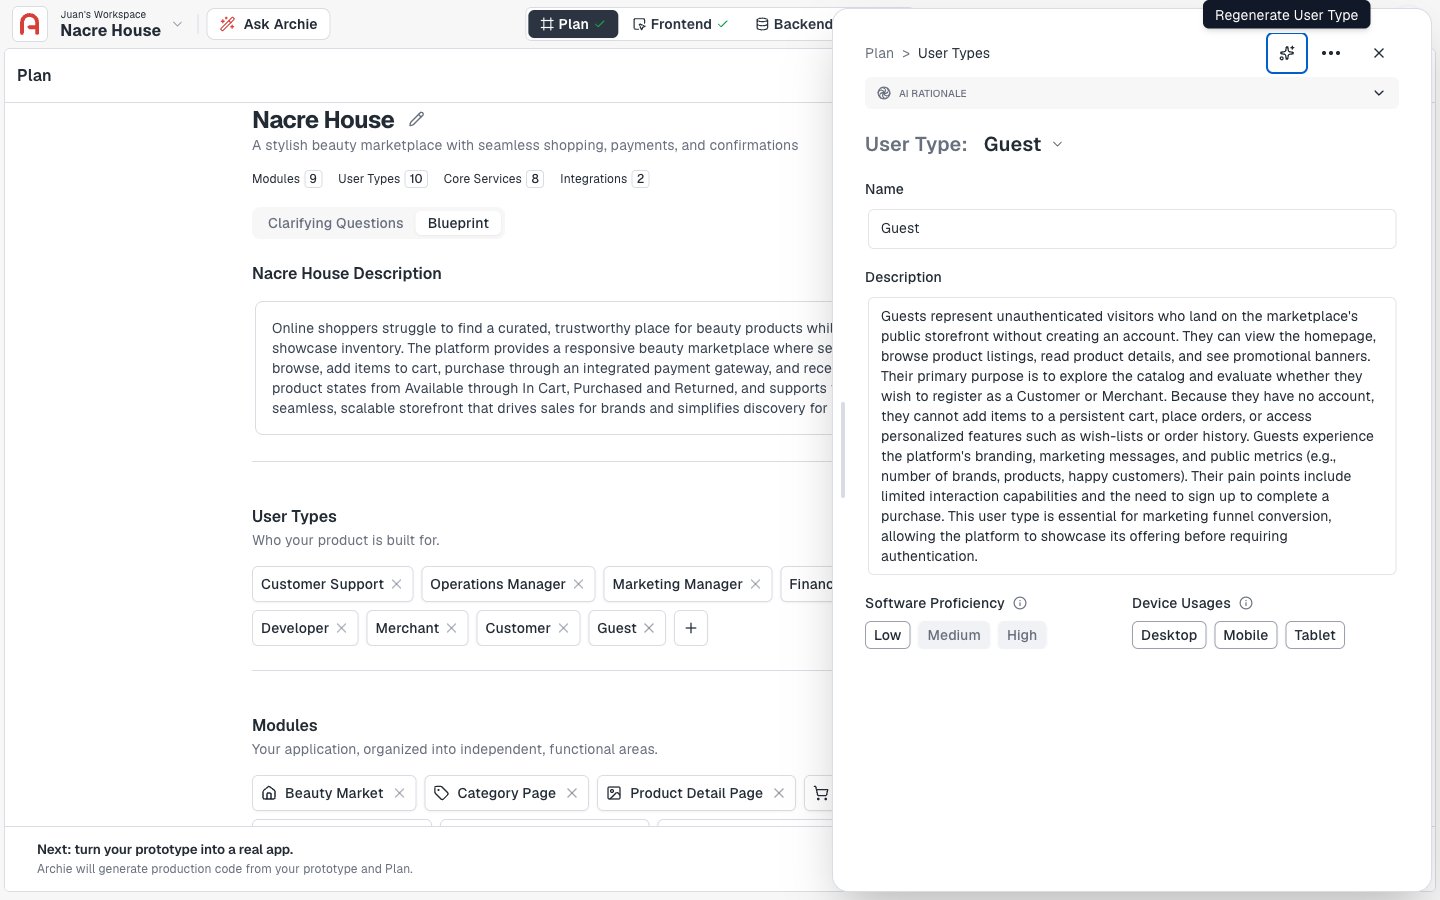Remove the Marketing Manager user type

[x=756, y=584]
